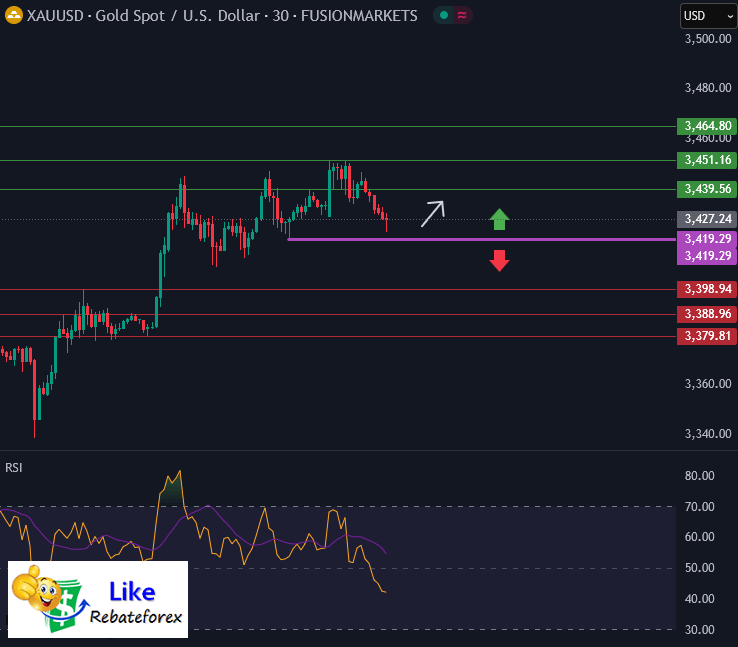The height and width of the screenshot is (647, 738).
Task: Click the XAUUSD Gold Spot symbol title
Action: click(x=143, y=16)
